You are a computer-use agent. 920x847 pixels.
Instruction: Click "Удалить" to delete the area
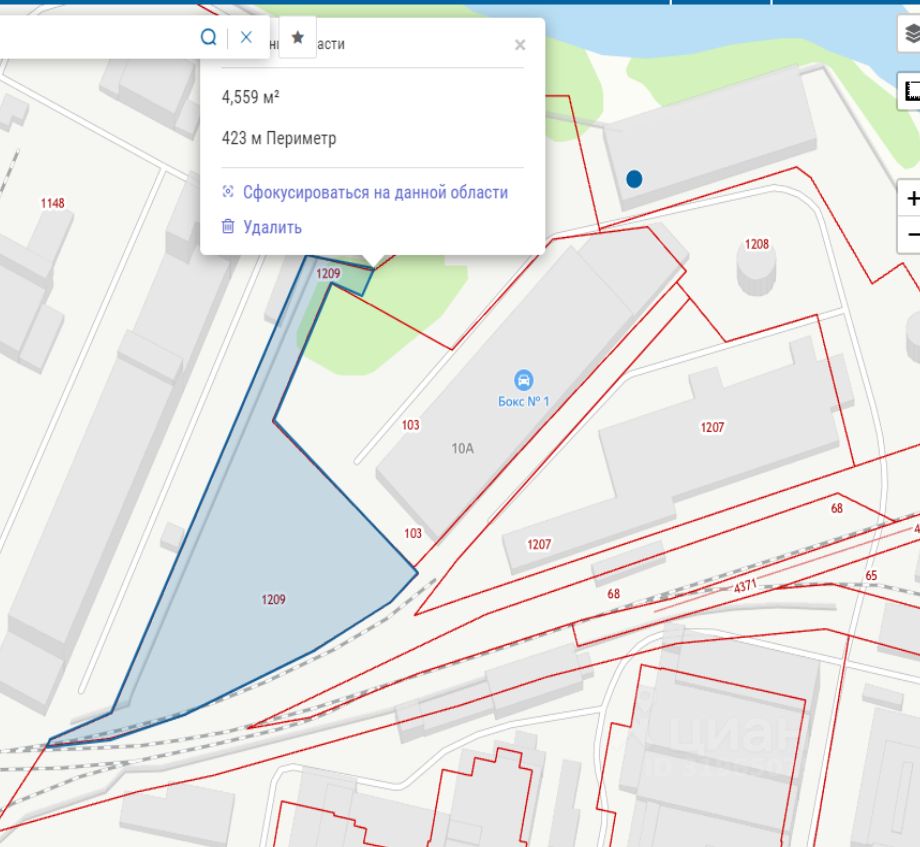[x=272, y=227]
